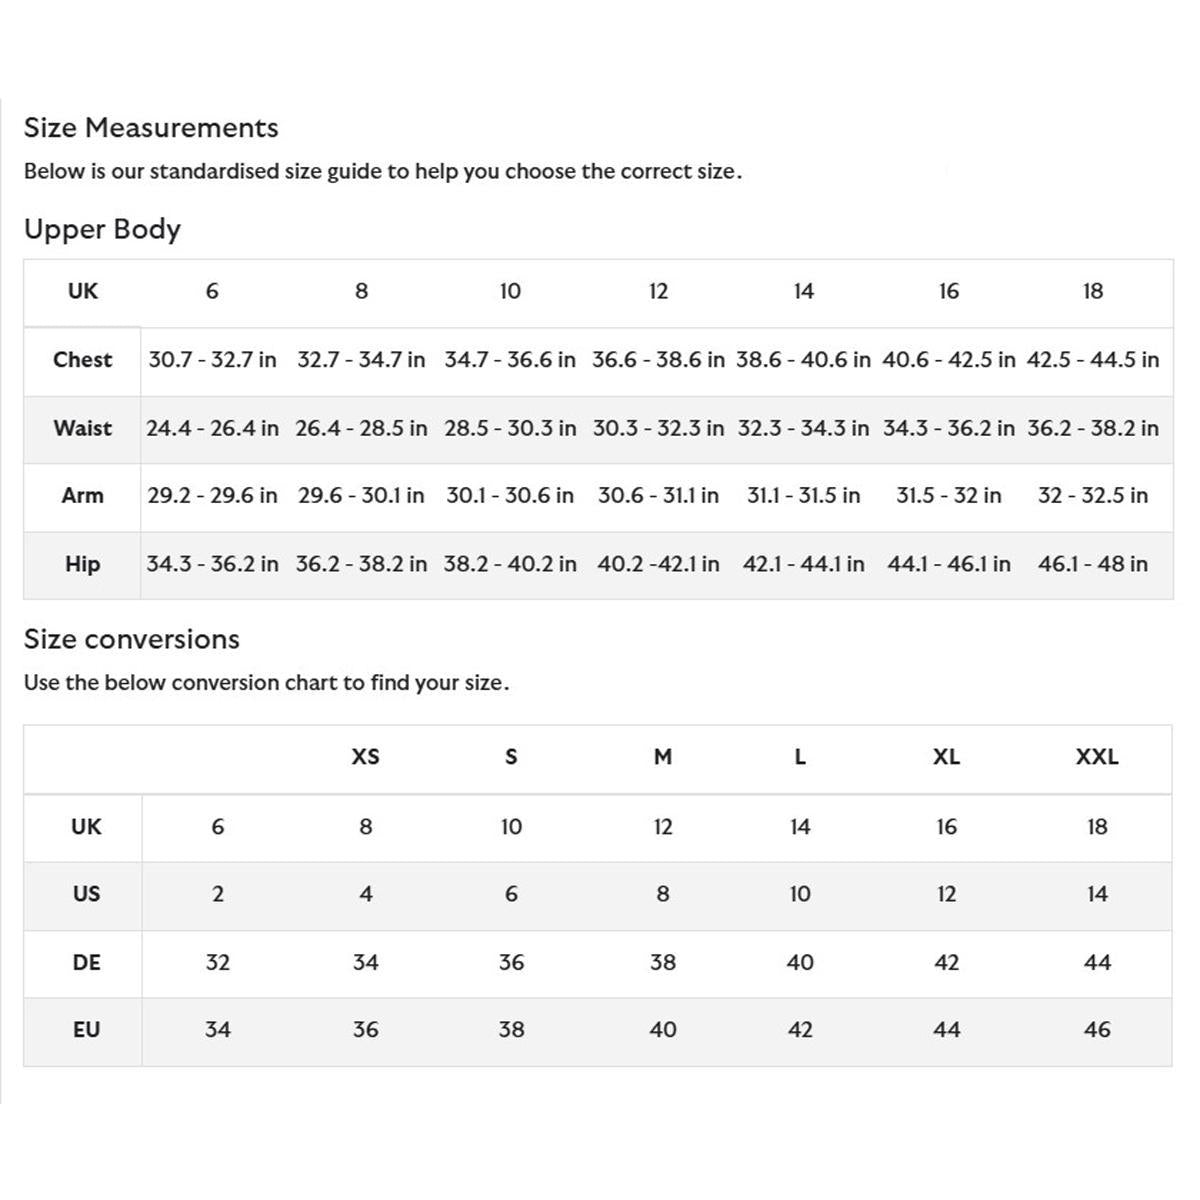This screenshot has height=1200, width=1200.
Task: Click the Size Measurements heading
Action: (151, 128)
